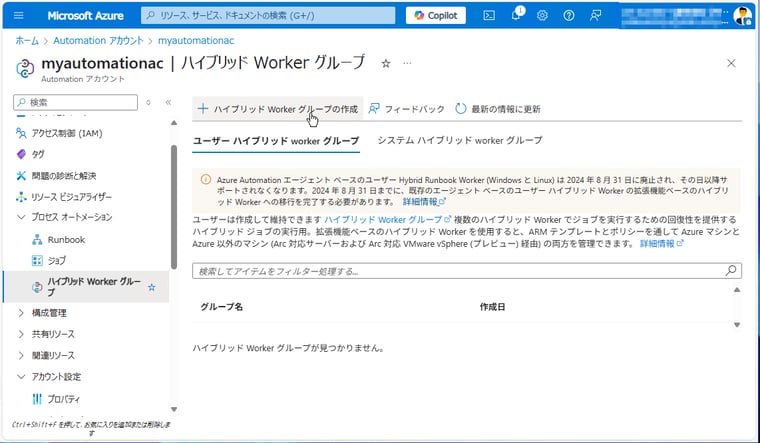This screenshot has width=760, height=443.
Task: Click the sidebar scroll down arrow
Action: pyautogui.click(x=174, y=410)
